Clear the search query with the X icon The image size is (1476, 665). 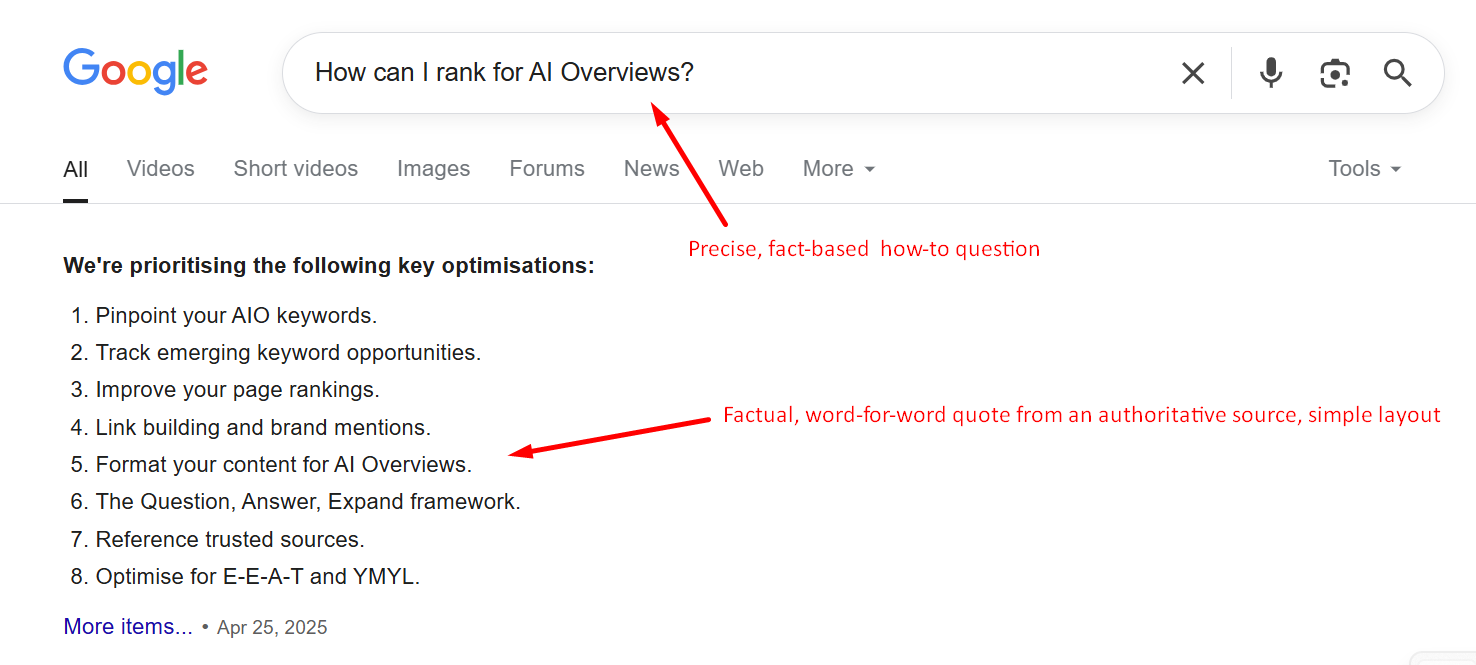(x=1193, y=73)
